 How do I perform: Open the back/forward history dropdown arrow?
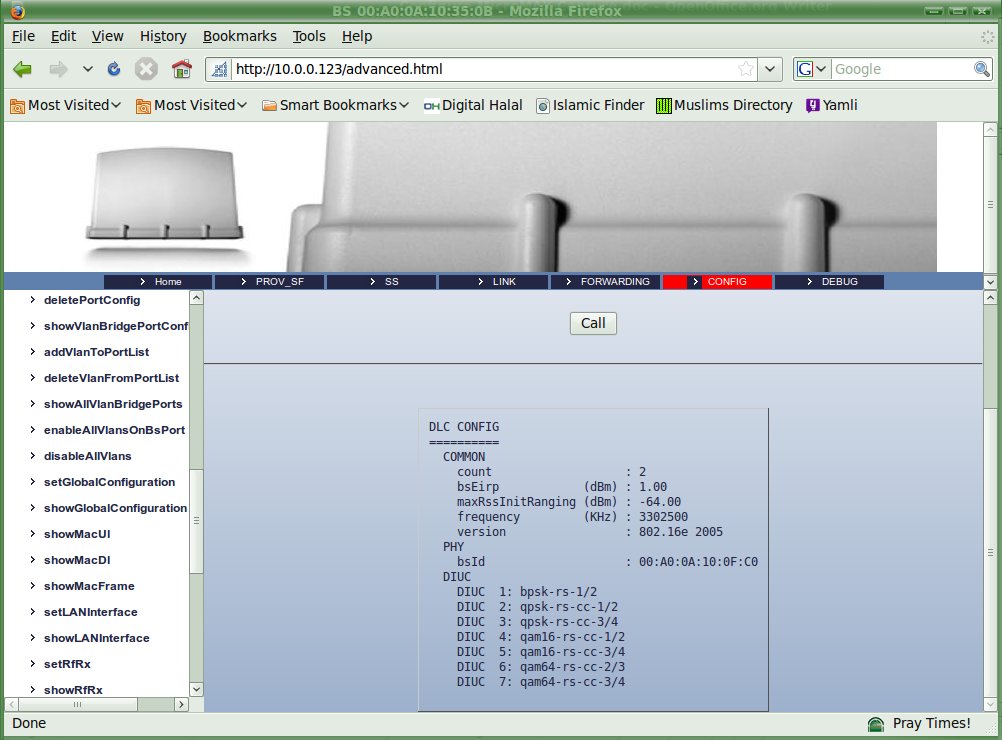(x=88, y=69)
